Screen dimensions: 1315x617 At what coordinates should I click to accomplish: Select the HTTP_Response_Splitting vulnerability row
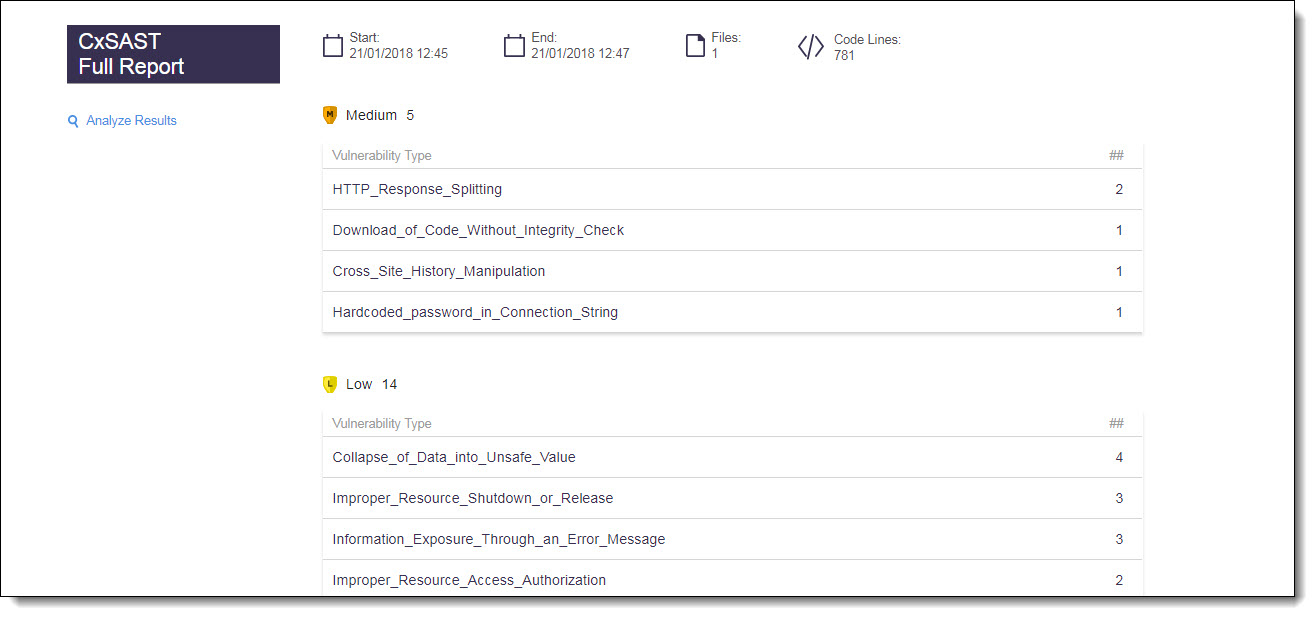(x=733, y=189)
